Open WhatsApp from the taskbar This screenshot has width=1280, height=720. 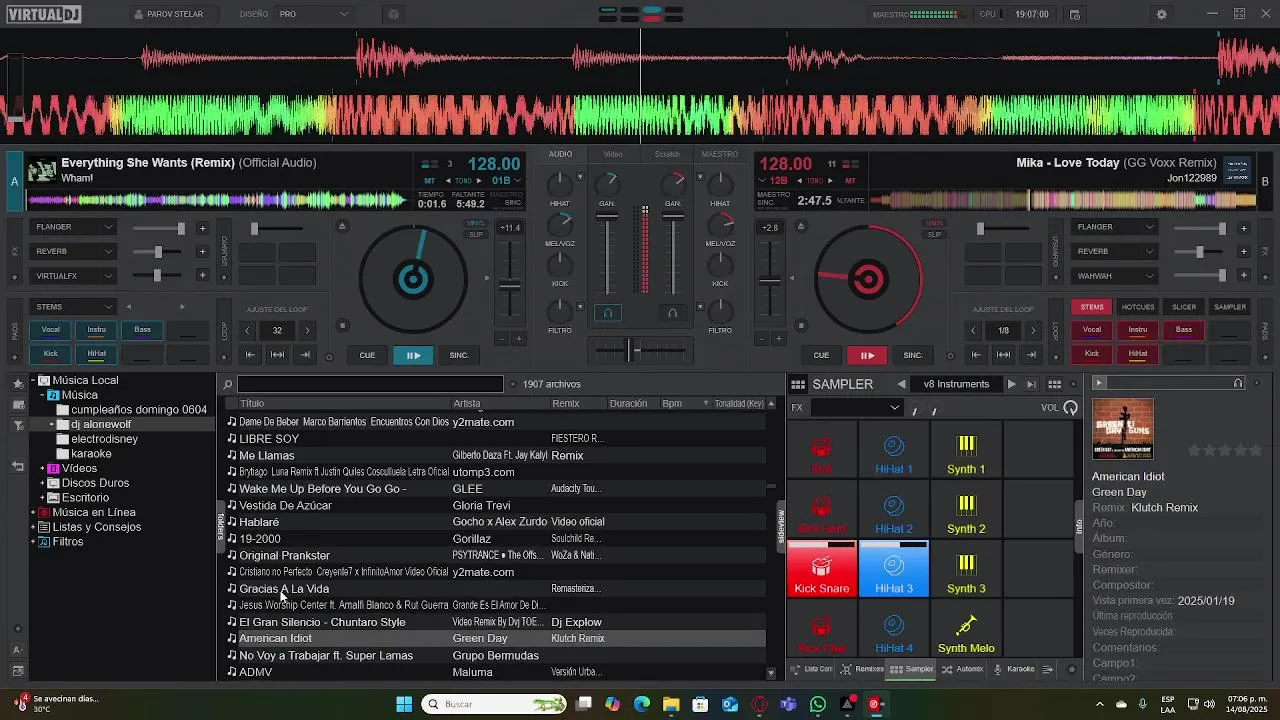pyautogui.click(x=818, y=704)
